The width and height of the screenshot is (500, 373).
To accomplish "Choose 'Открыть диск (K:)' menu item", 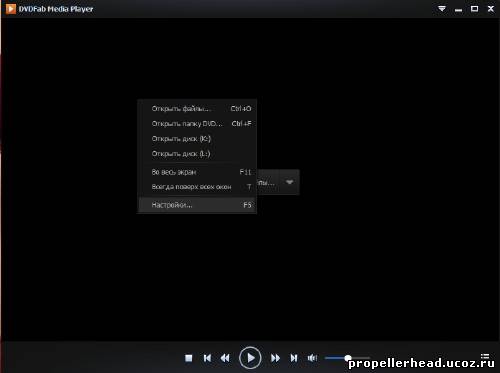I will (x=197, y=139).
